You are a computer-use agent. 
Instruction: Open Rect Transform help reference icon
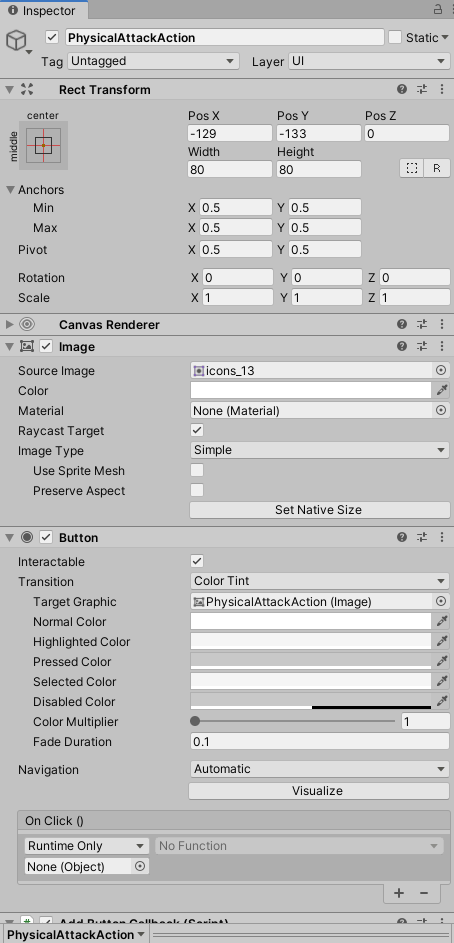pos(402,90)
